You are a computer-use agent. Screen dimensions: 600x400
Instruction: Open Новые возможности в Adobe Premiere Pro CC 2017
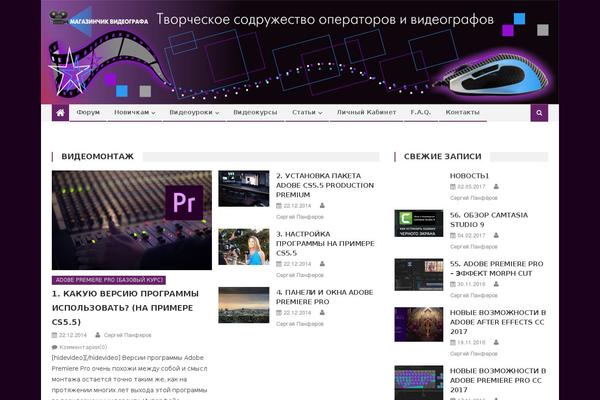pyautogui.click(x=498, y=380)
